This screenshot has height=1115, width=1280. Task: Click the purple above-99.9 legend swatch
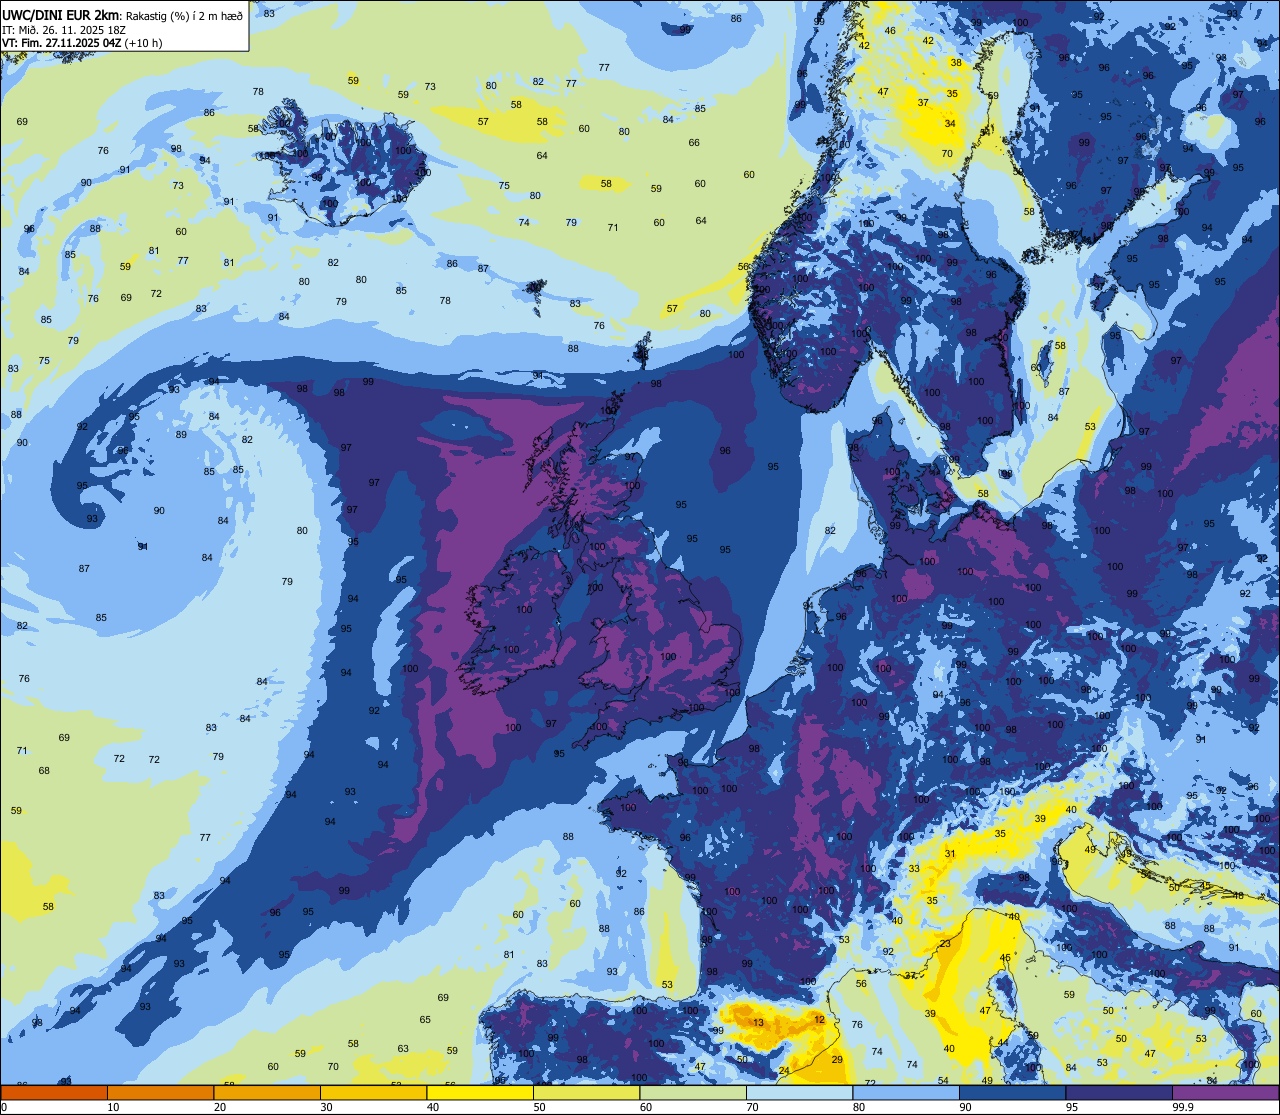1225,1092
